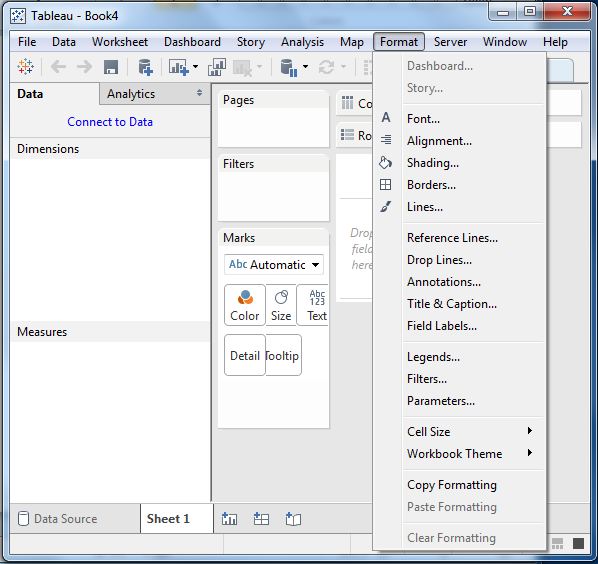Click the Duplicate Sheet toolbar icon

tap(217, 67)
